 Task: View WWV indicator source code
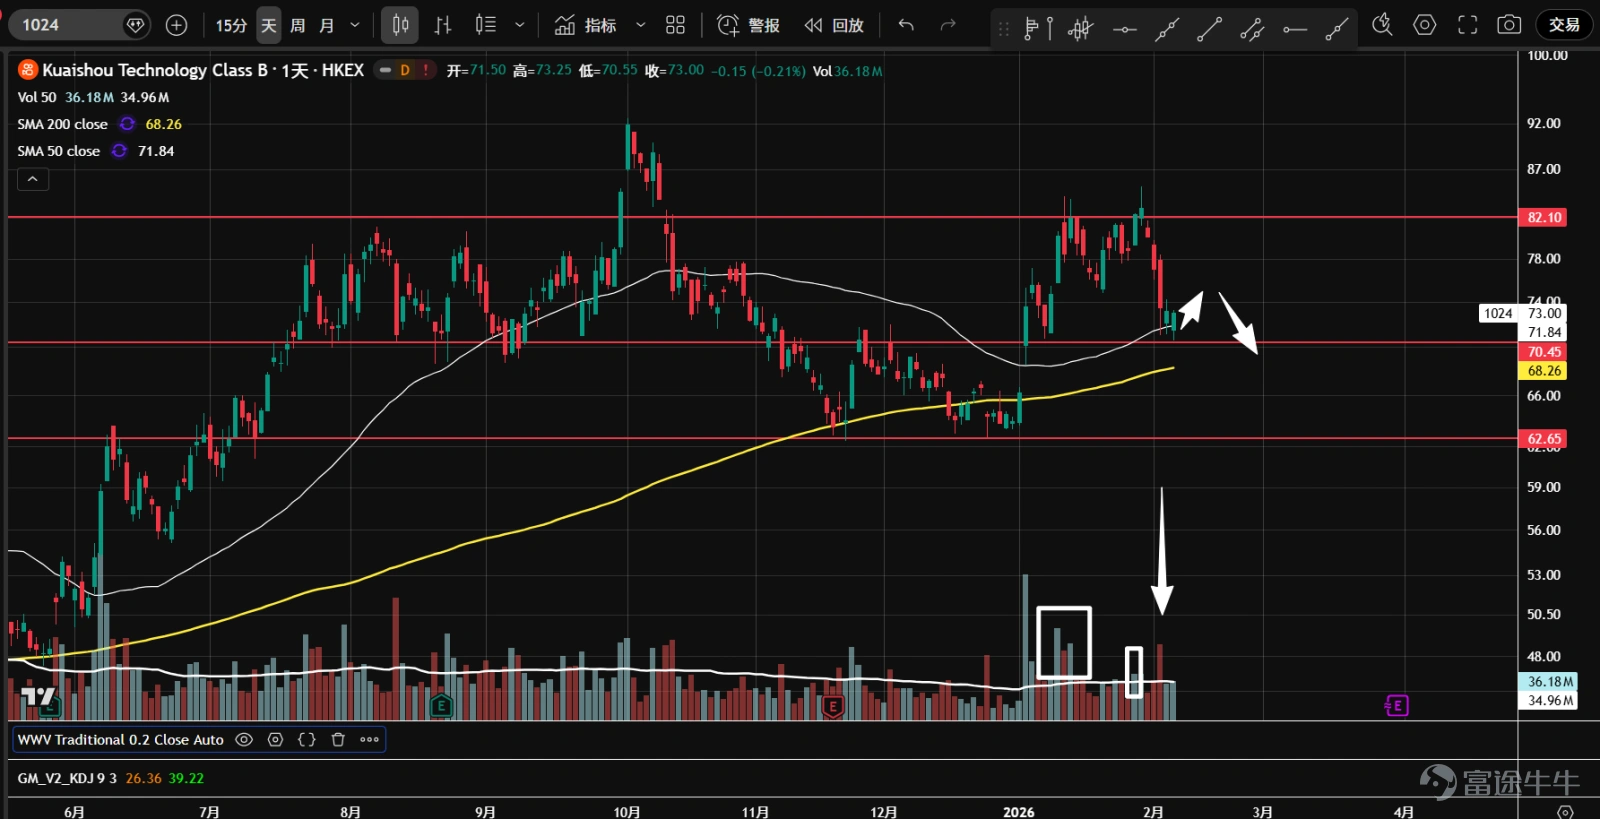click(307, 740)
